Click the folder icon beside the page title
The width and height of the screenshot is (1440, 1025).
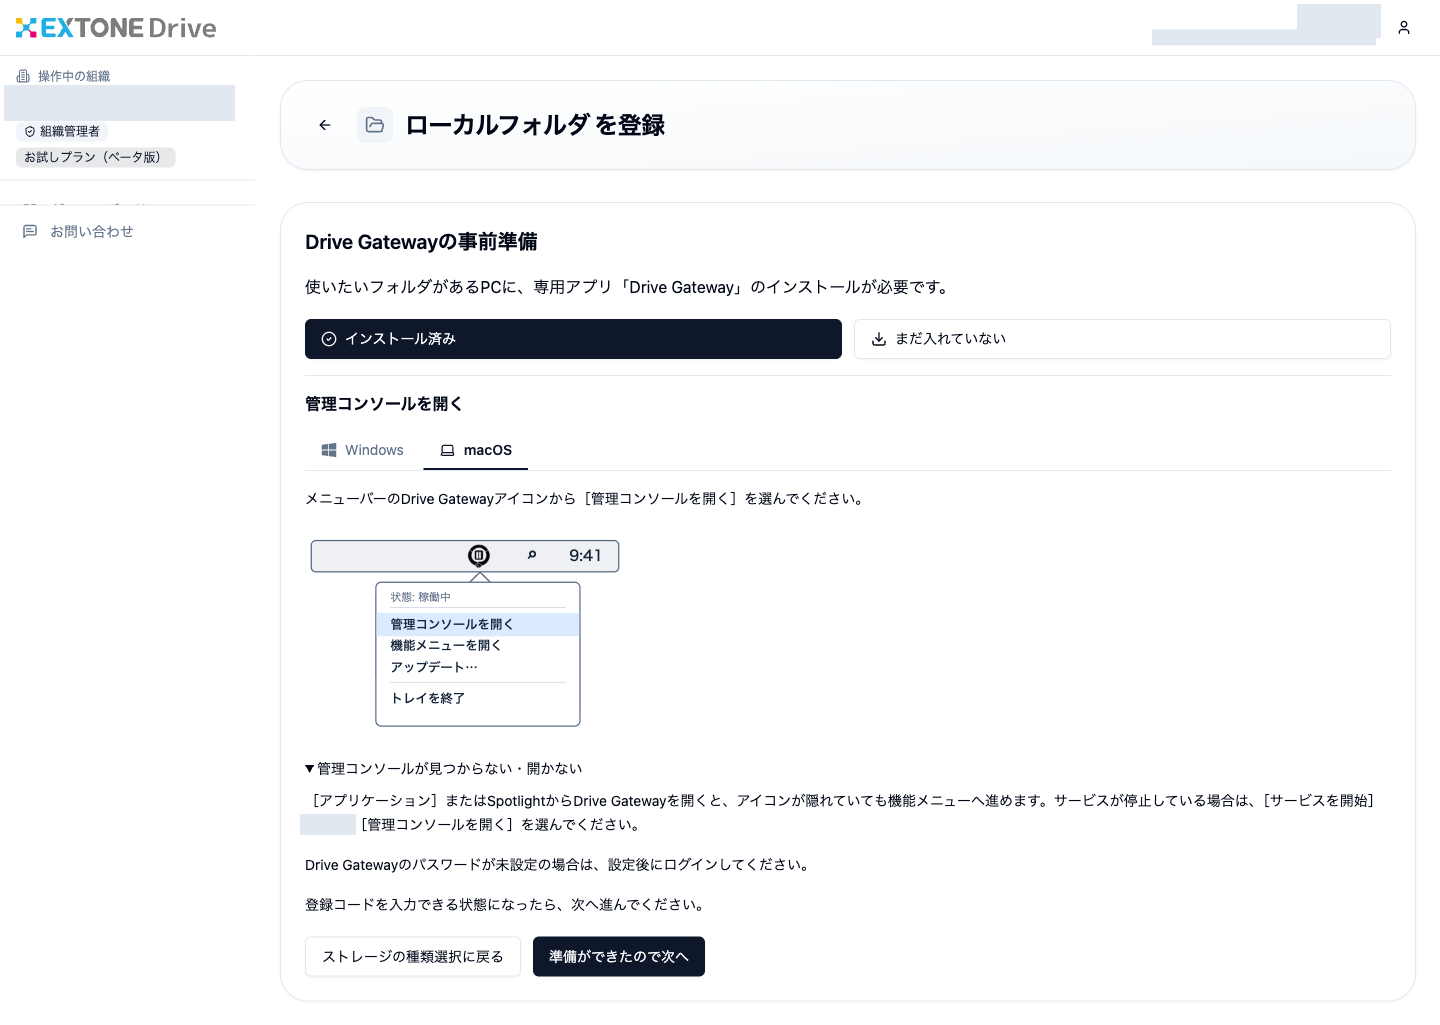click(375, 125)
